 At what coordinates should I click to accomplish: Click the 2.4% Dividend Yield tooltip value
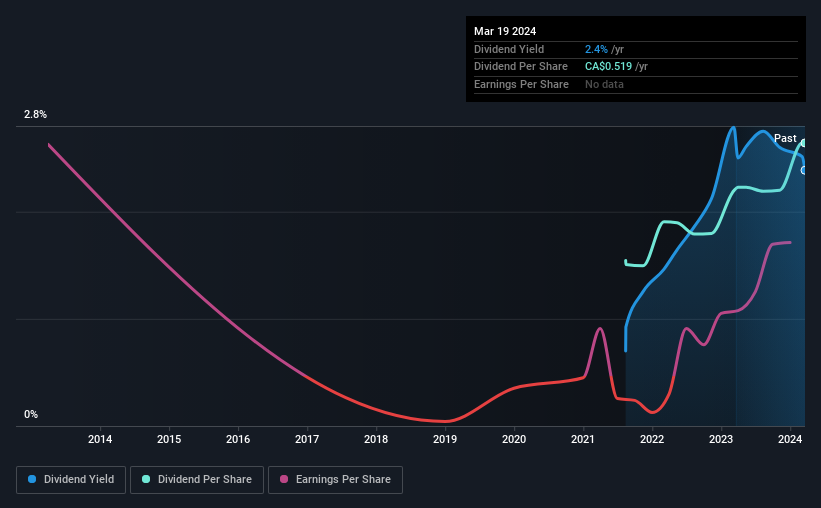596,49
